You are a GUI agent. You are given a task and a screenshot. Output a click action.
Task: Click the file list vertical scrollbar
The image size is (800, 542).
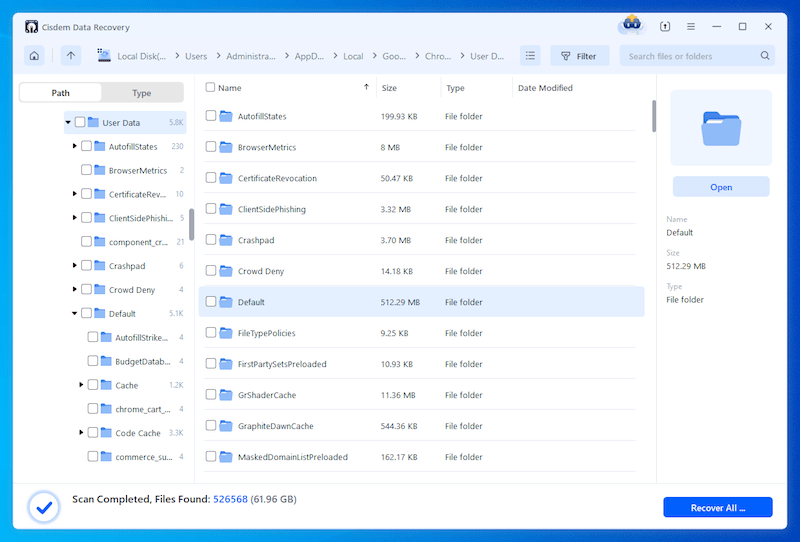click(654, 116)
